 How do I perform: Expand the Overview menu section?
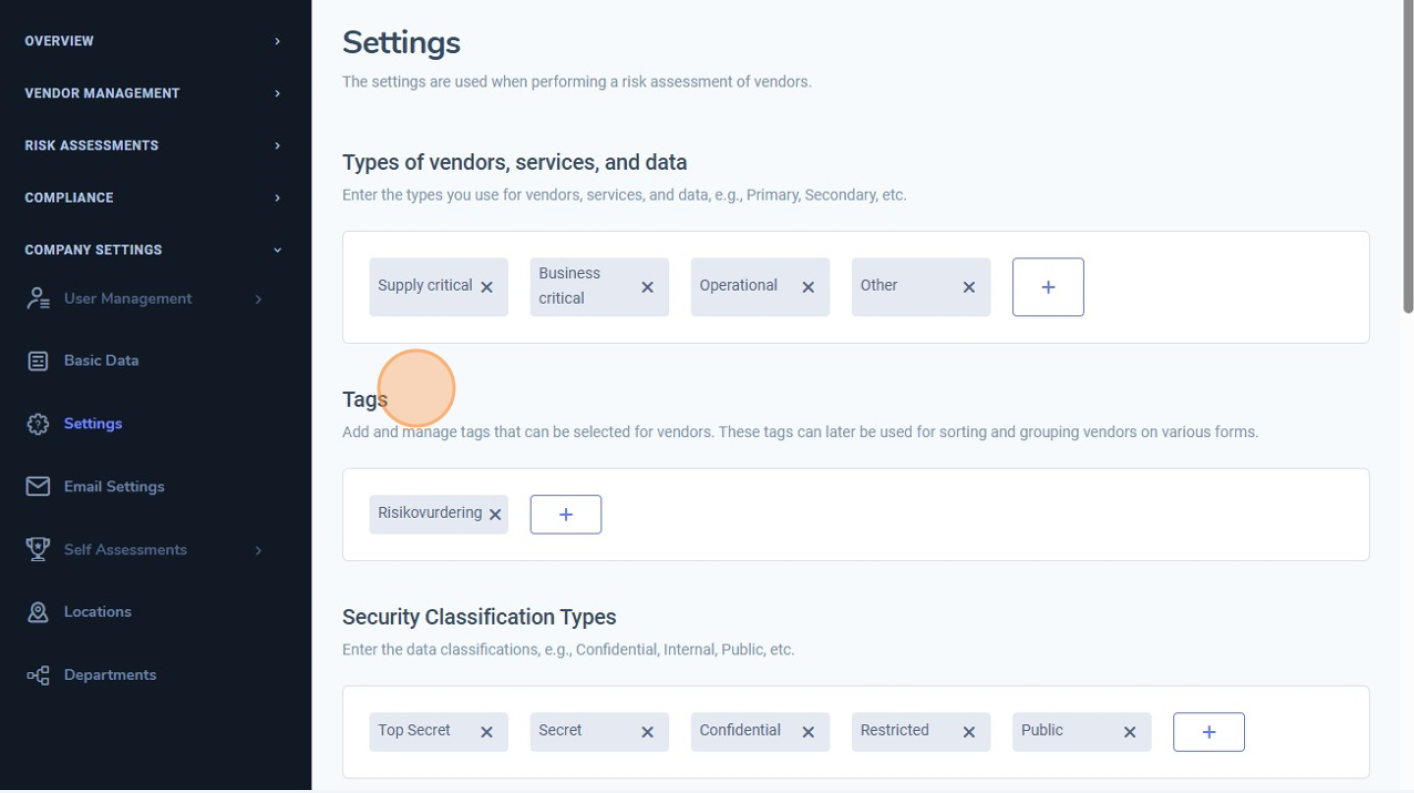click(152, 41)
